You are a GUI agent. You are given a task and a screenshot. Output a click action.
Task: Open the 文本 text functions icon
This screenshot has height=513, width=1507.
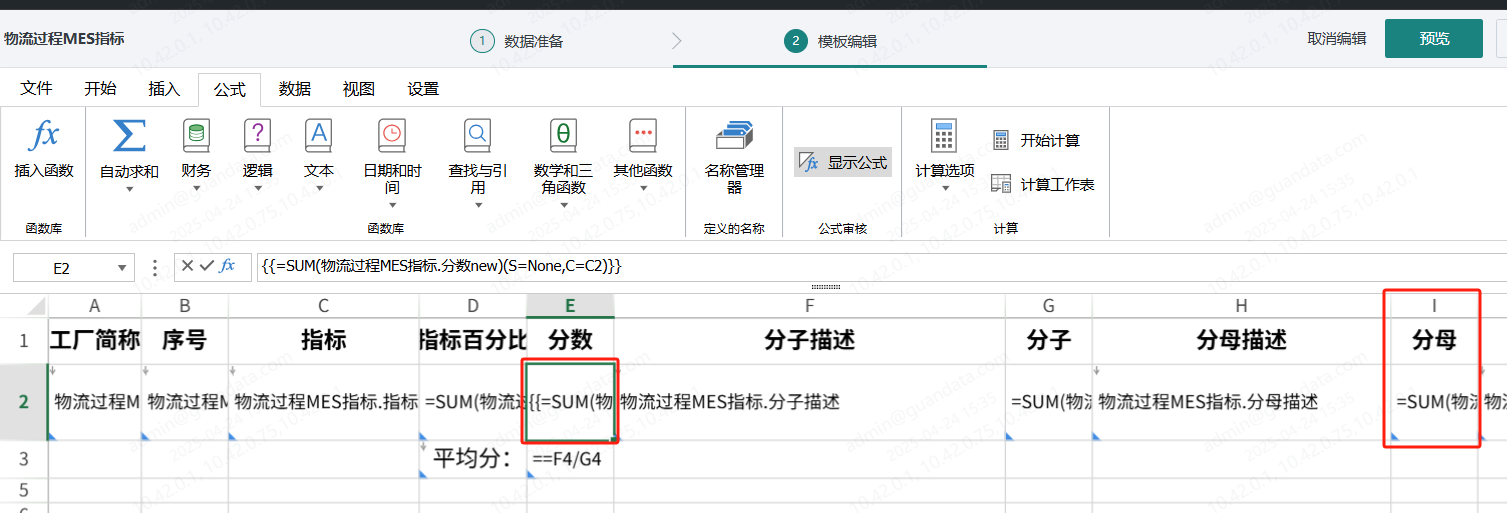coord(319,135)
